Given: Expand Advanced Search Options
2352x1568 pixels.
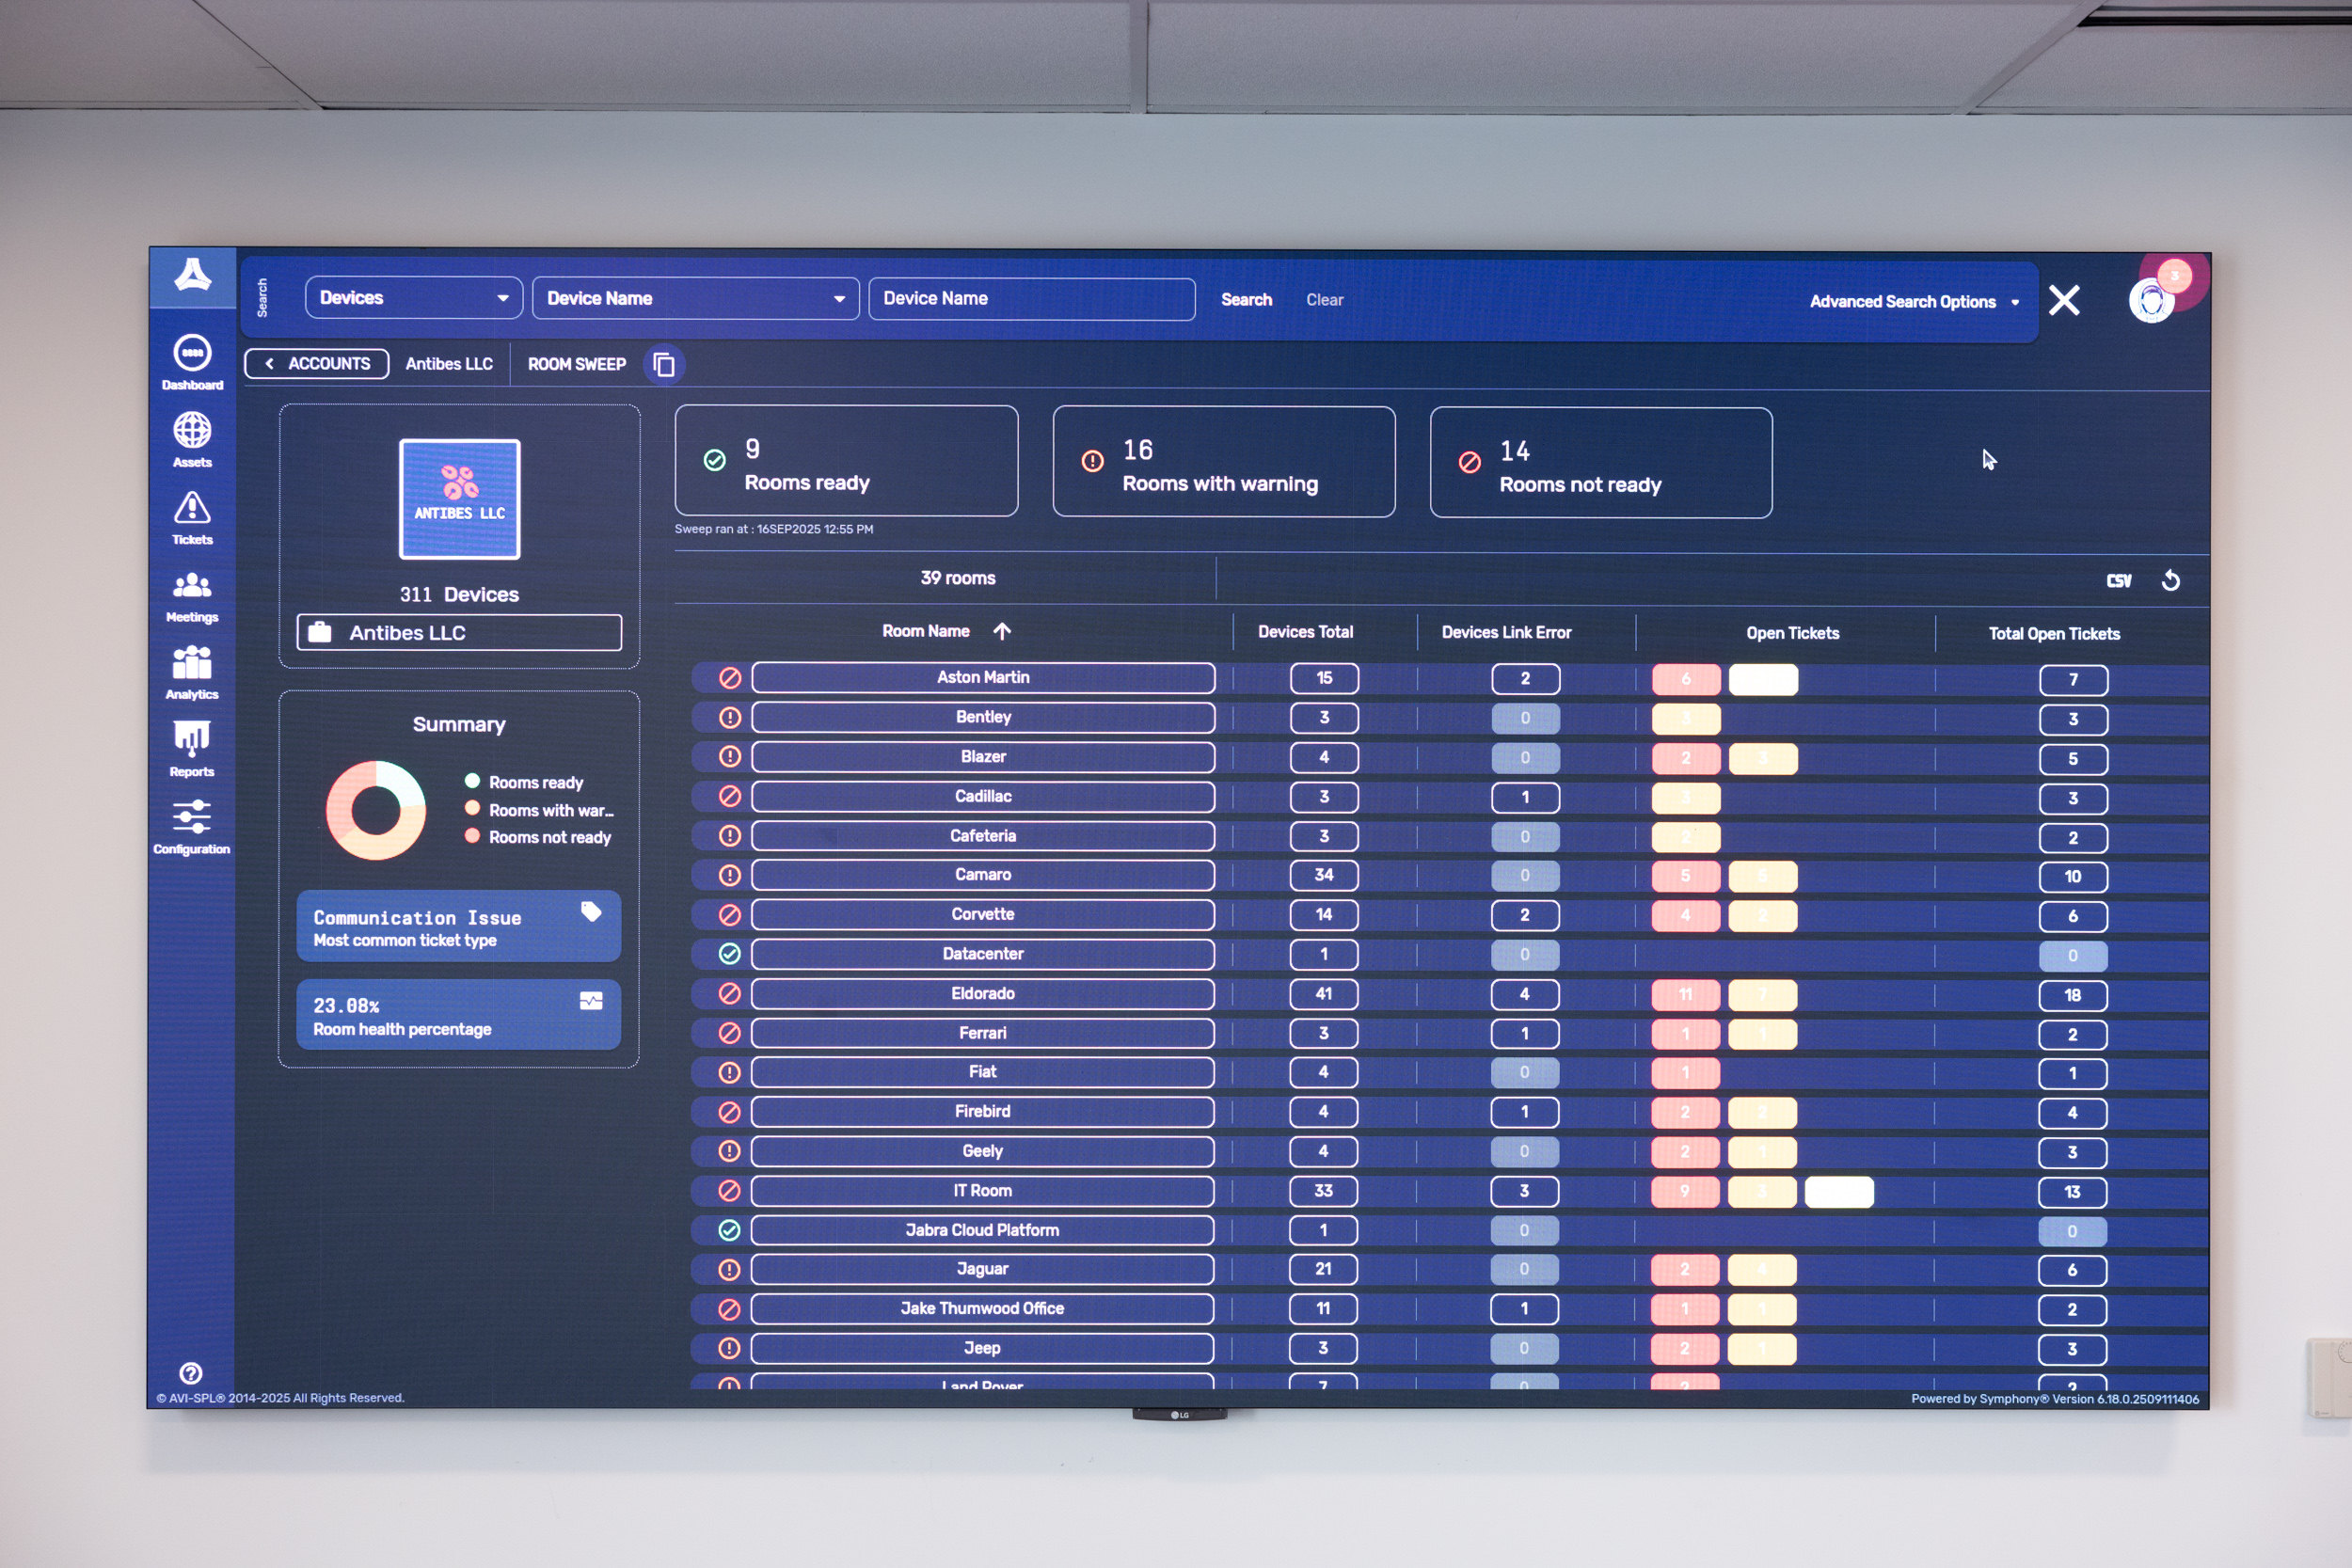Looking at the screenshot, I should pyautogui.click(x=1914, y=302).
